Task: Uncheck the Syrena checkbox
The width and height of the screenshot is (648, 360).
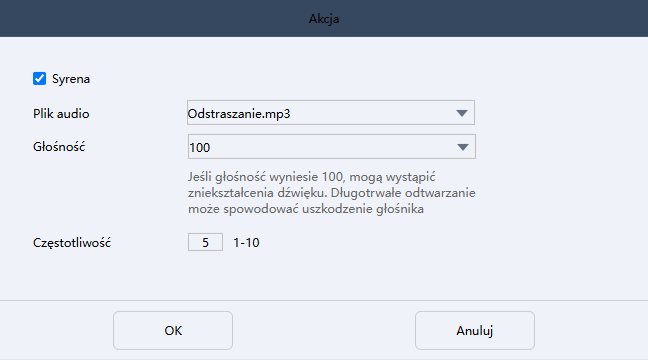Action: pyautogui.click(x=40, y=79)
